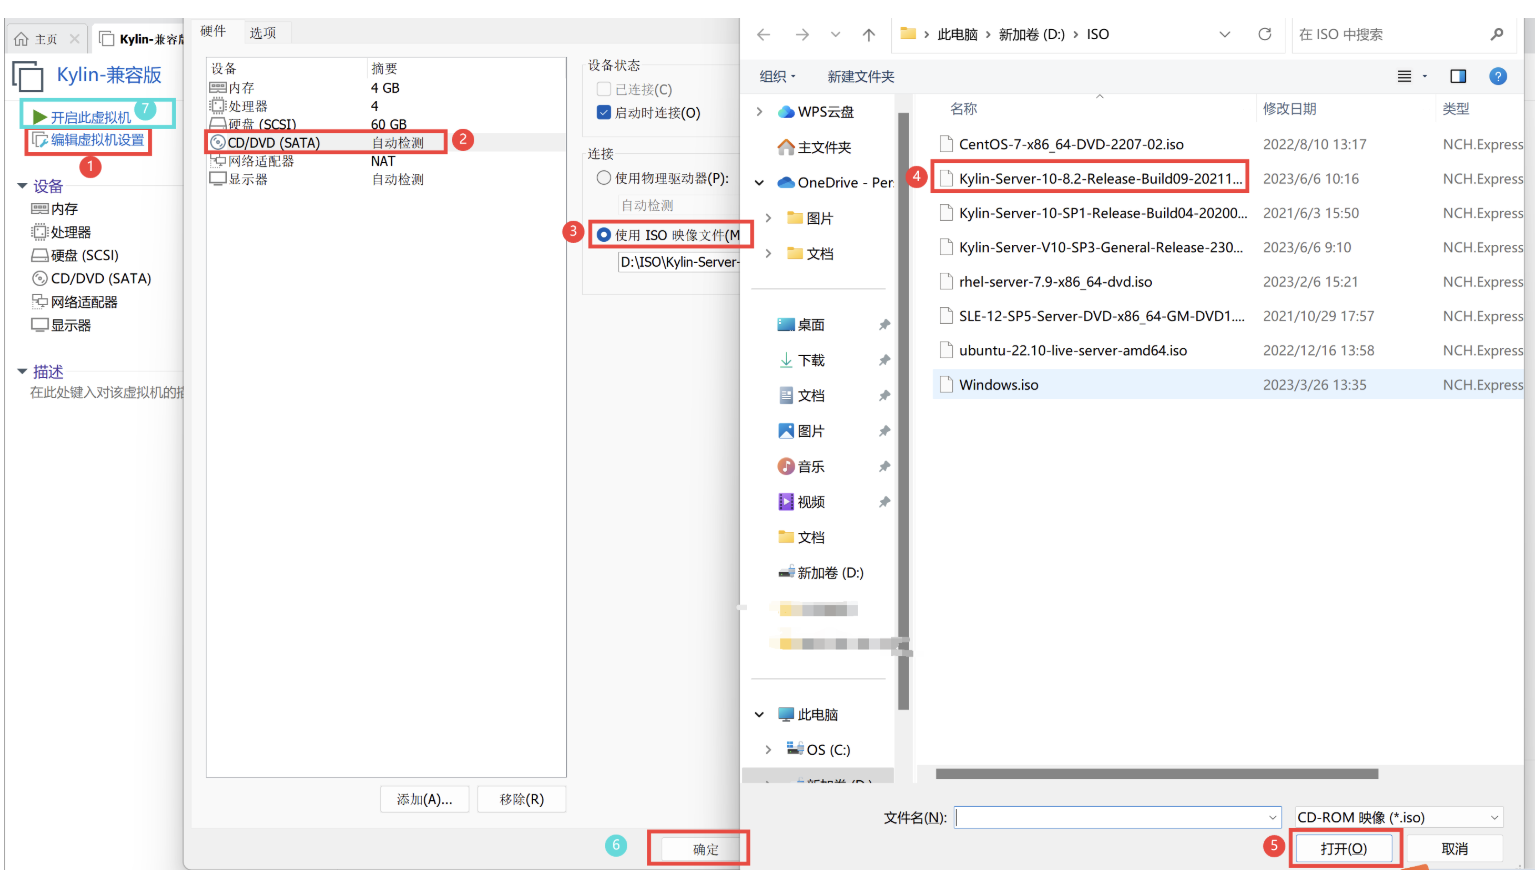This screenshot has width=1535, height=873.
Task: Expand WPS云盘 tree node
Action: 759,112
